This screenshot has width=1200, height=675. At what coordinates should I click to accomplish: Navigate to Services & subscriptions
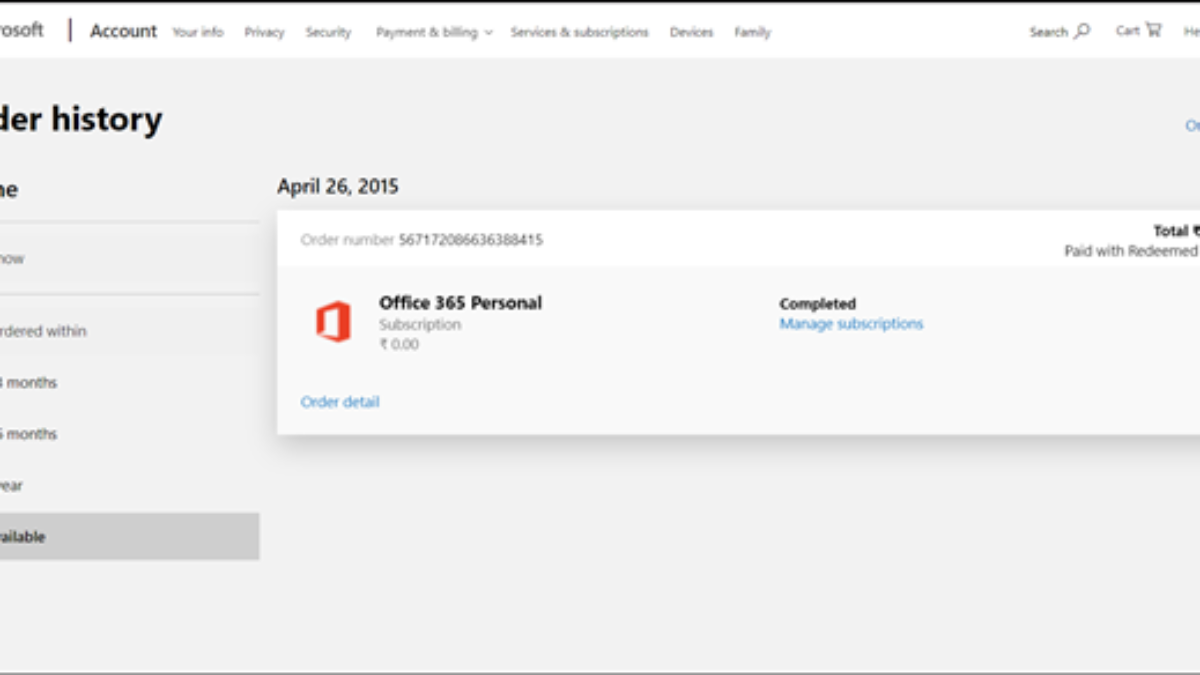579,32
